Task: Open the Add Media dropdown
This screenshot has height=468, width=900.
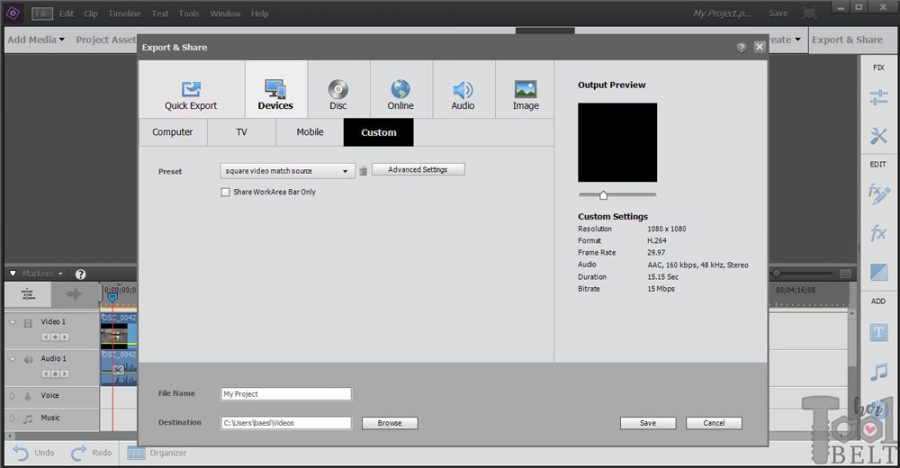Action: coord(36,40)
